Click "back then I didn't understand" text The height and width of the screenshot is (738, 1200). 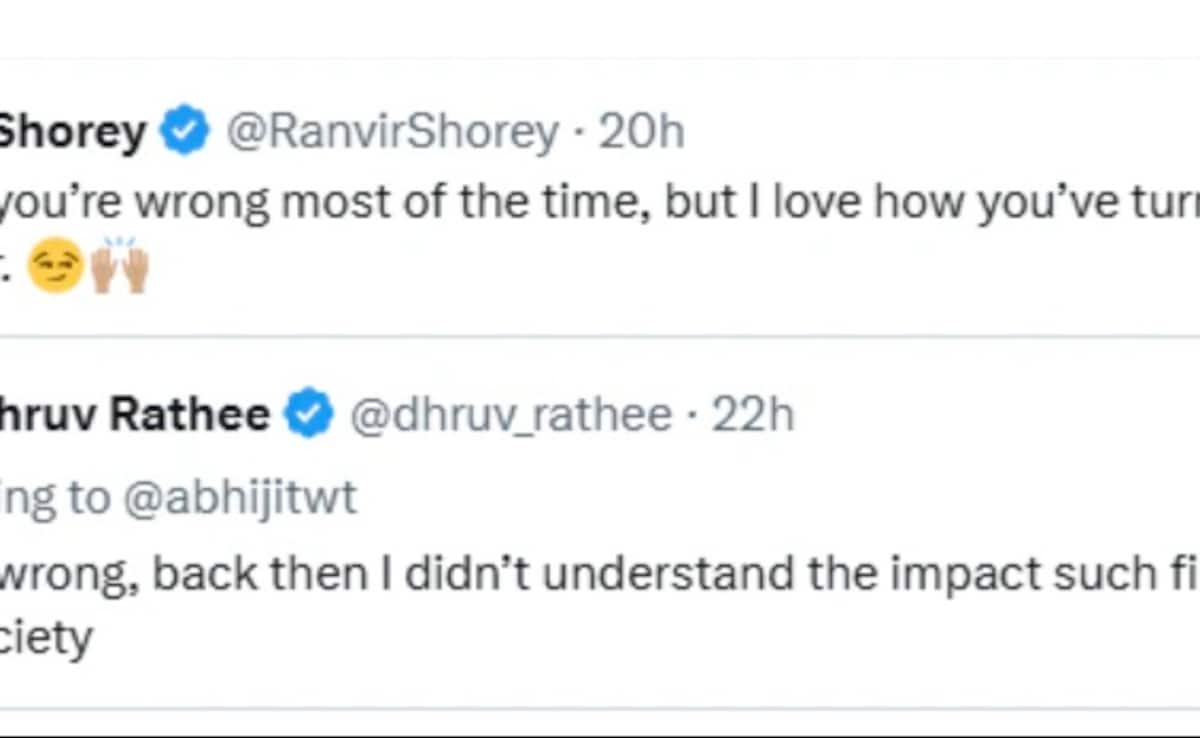pos(391,575)
